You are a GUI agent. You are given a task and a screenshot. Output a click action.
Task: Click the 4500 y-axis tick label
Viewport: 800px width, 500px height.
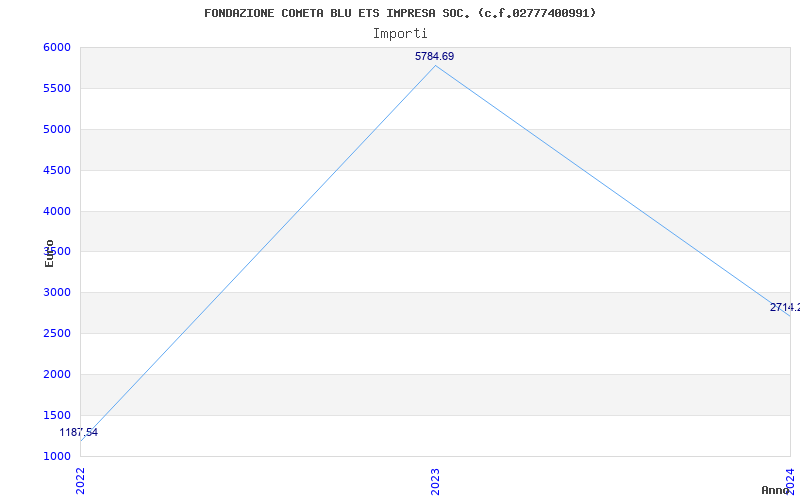point(57,170)
